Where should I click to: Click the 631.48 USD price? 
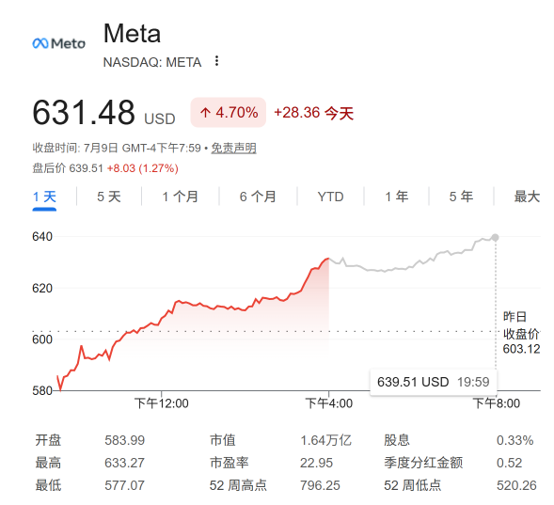click(x=104, y=113)
